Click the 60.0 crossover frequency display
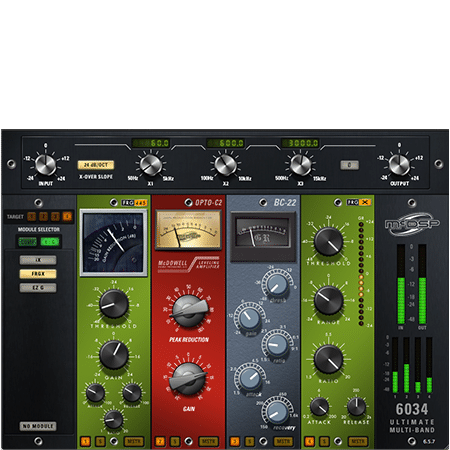The width and height of the screenshot is (450, 450). [151, 143]
